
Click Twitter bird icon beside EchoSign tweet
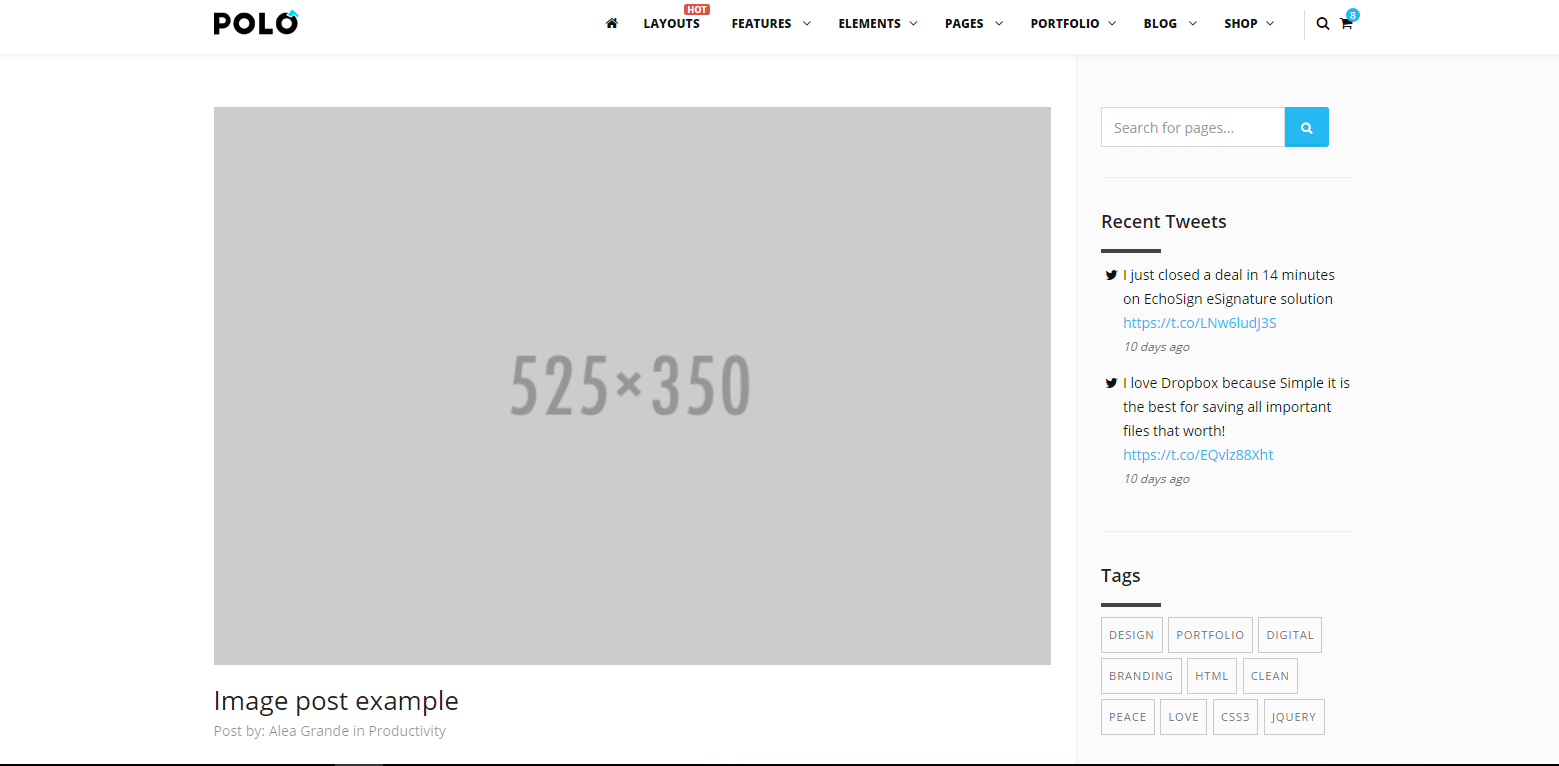pyautogui.click(x=1111, y=275)
